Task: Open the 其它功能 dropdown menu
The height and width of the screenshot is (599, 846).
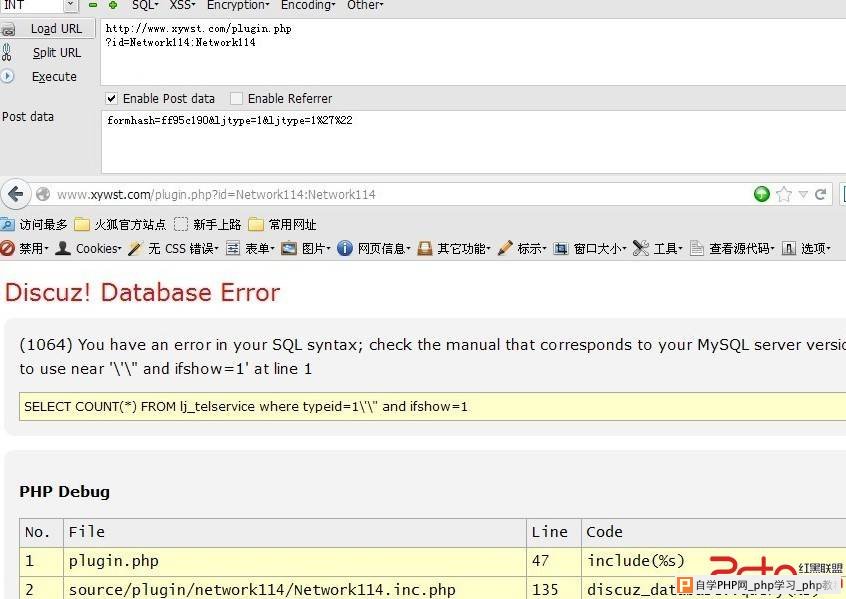Action: (464, 248)
